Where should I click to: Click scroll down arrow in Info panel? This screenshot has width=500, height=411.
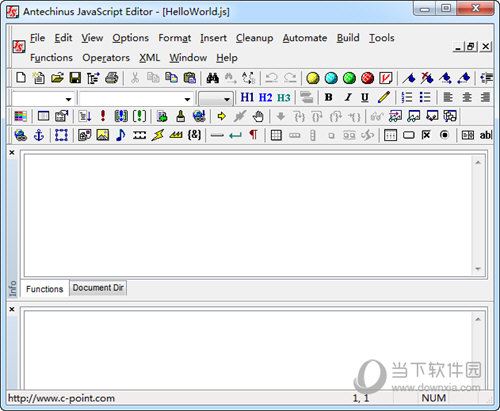tap(478, 269)
